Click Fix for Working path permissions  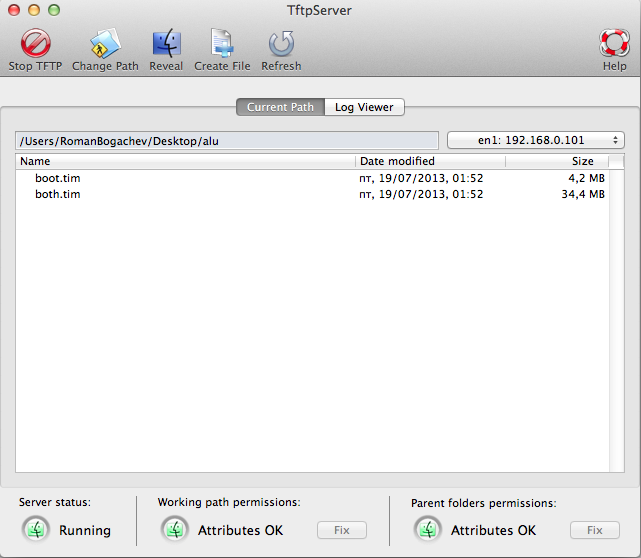[x=342, y=530]
